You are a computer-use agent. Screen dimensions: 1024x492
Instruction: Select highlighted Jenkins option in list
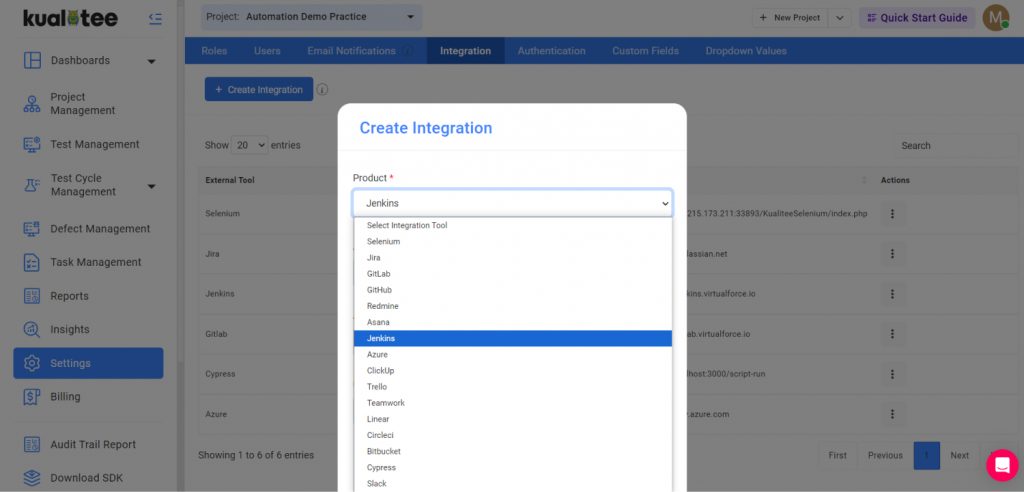coord(513,338)
